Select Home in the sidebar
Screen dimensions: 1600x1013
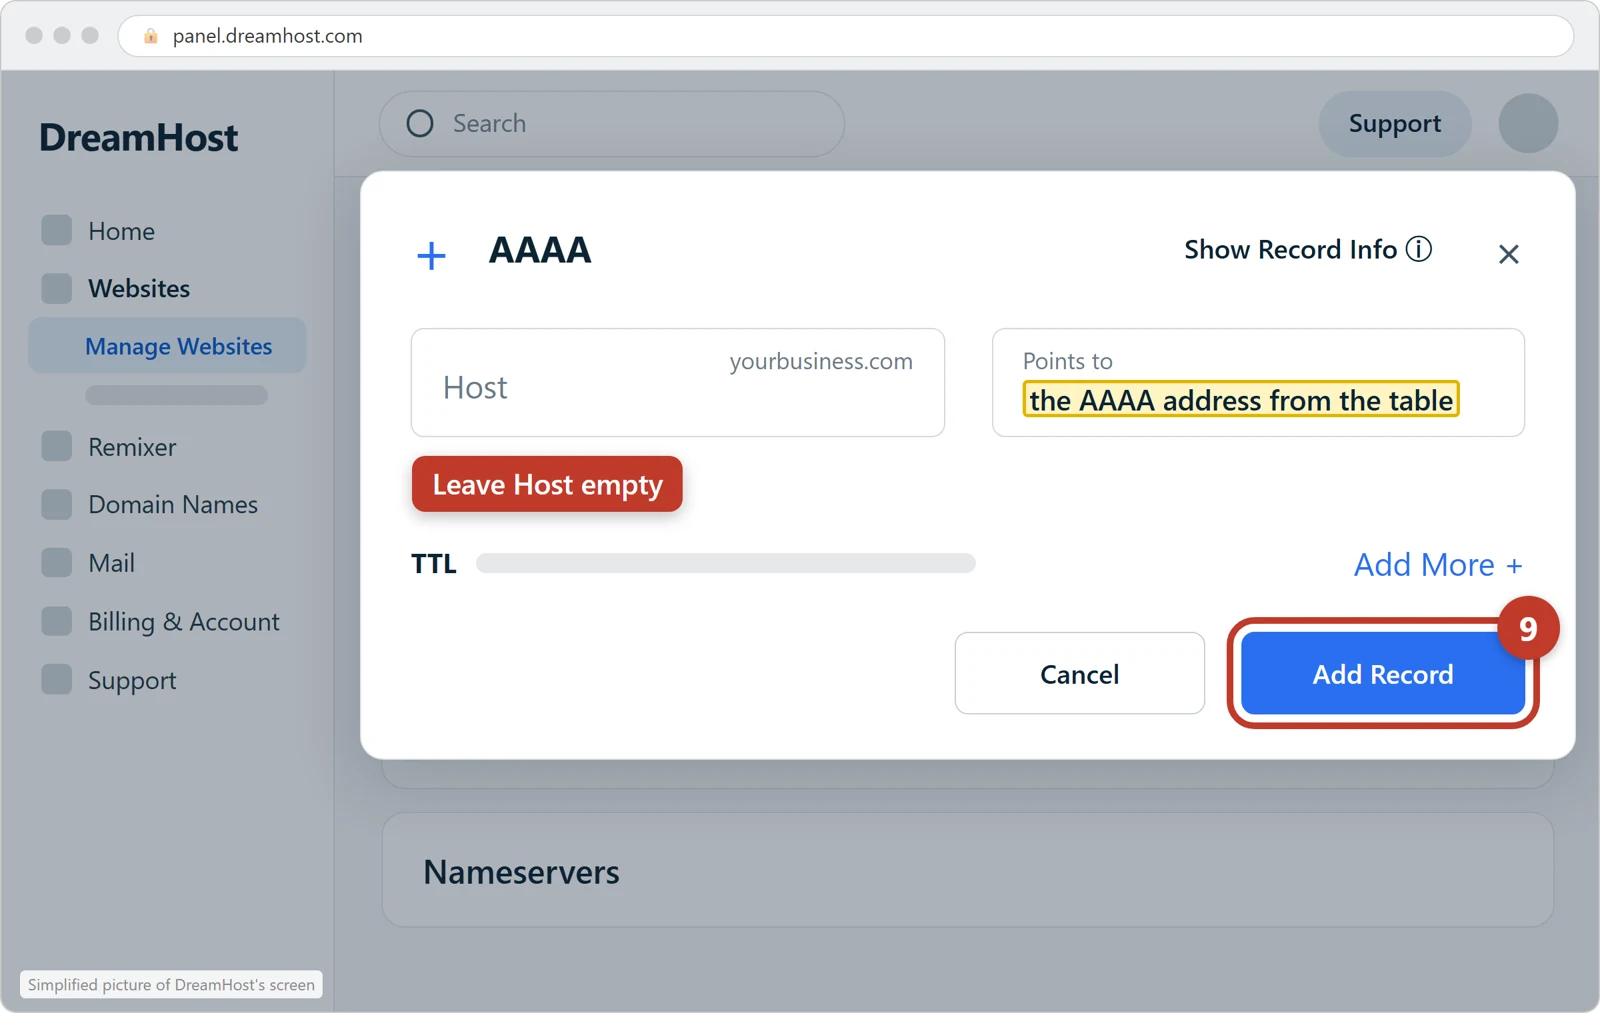pos(121,231)
